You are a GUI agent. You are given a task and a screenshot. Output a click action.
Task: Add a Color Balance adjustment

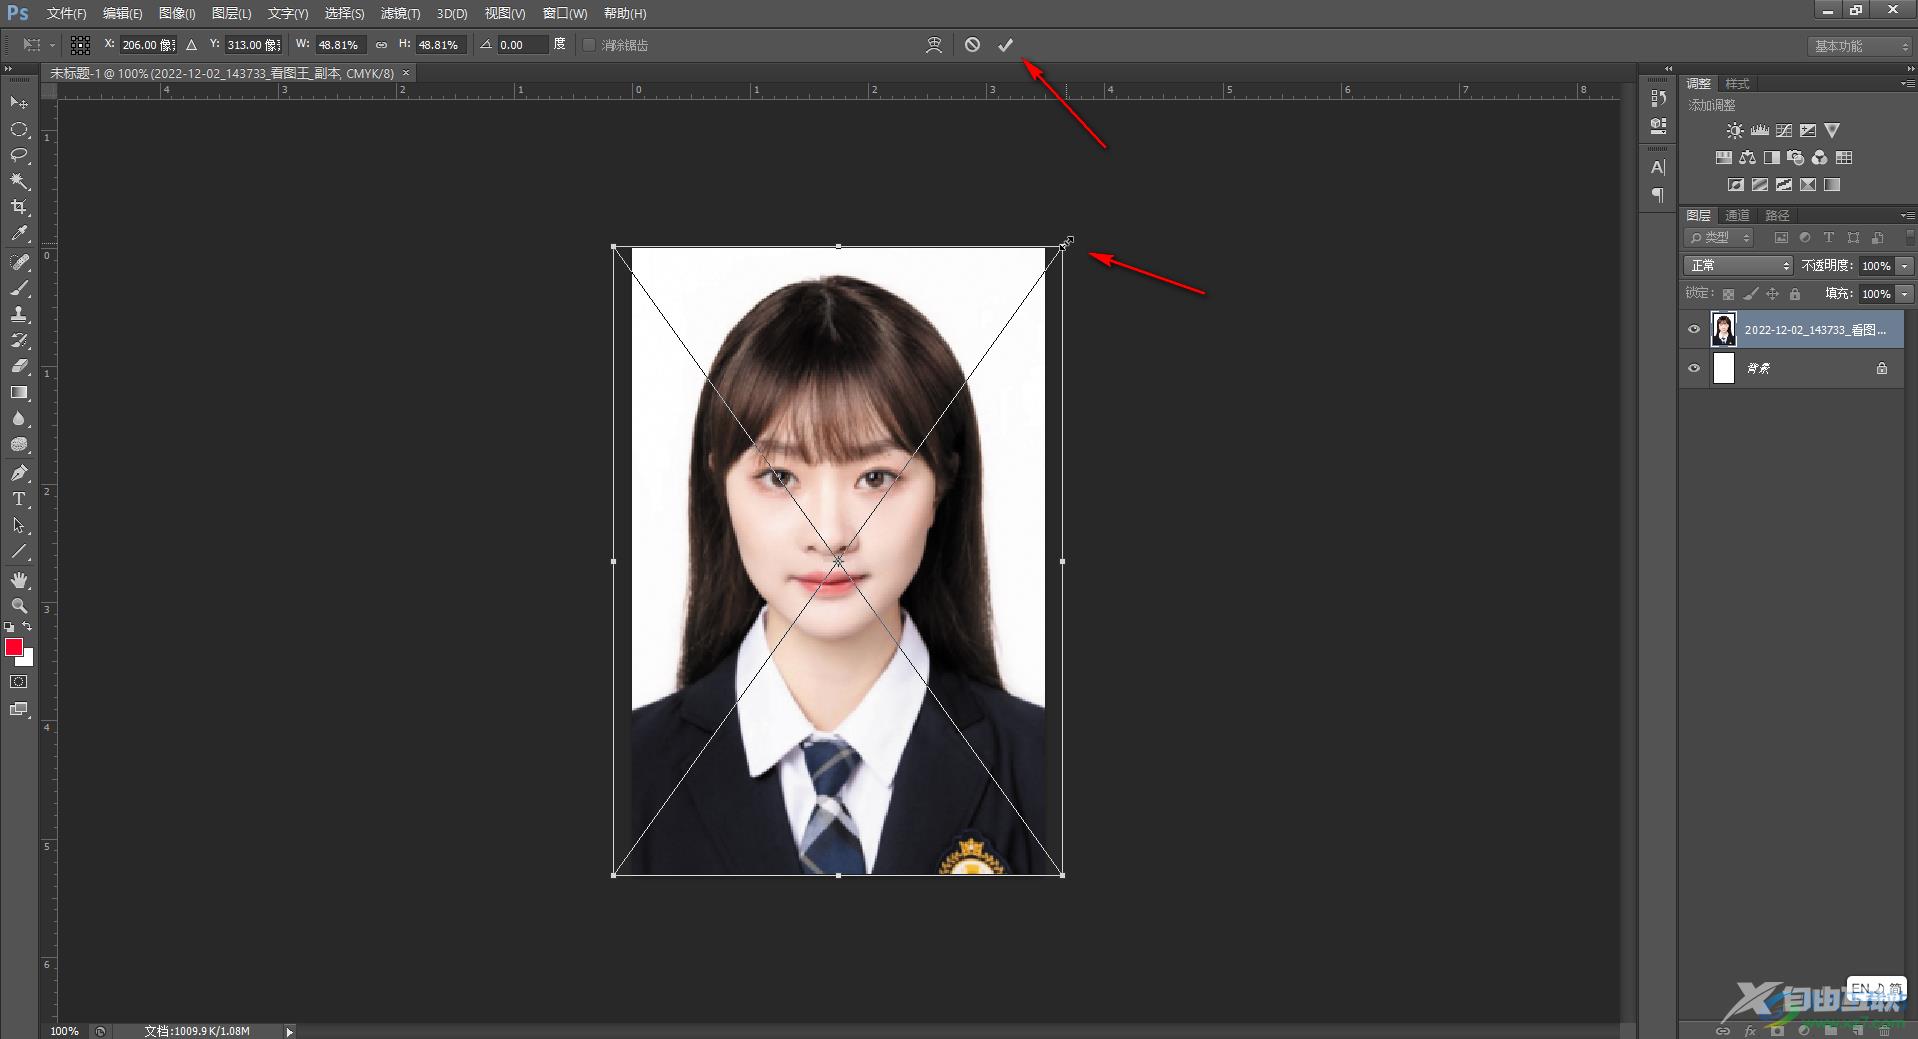(1747, 158)
